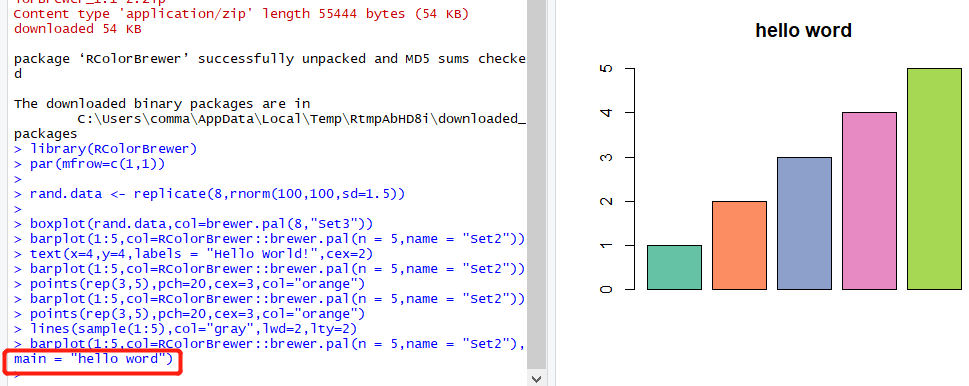The width and height of the screenshot is (969, 386).
Task: Click the red "downloaded 54 KB" message
Action: click(77, 28)
